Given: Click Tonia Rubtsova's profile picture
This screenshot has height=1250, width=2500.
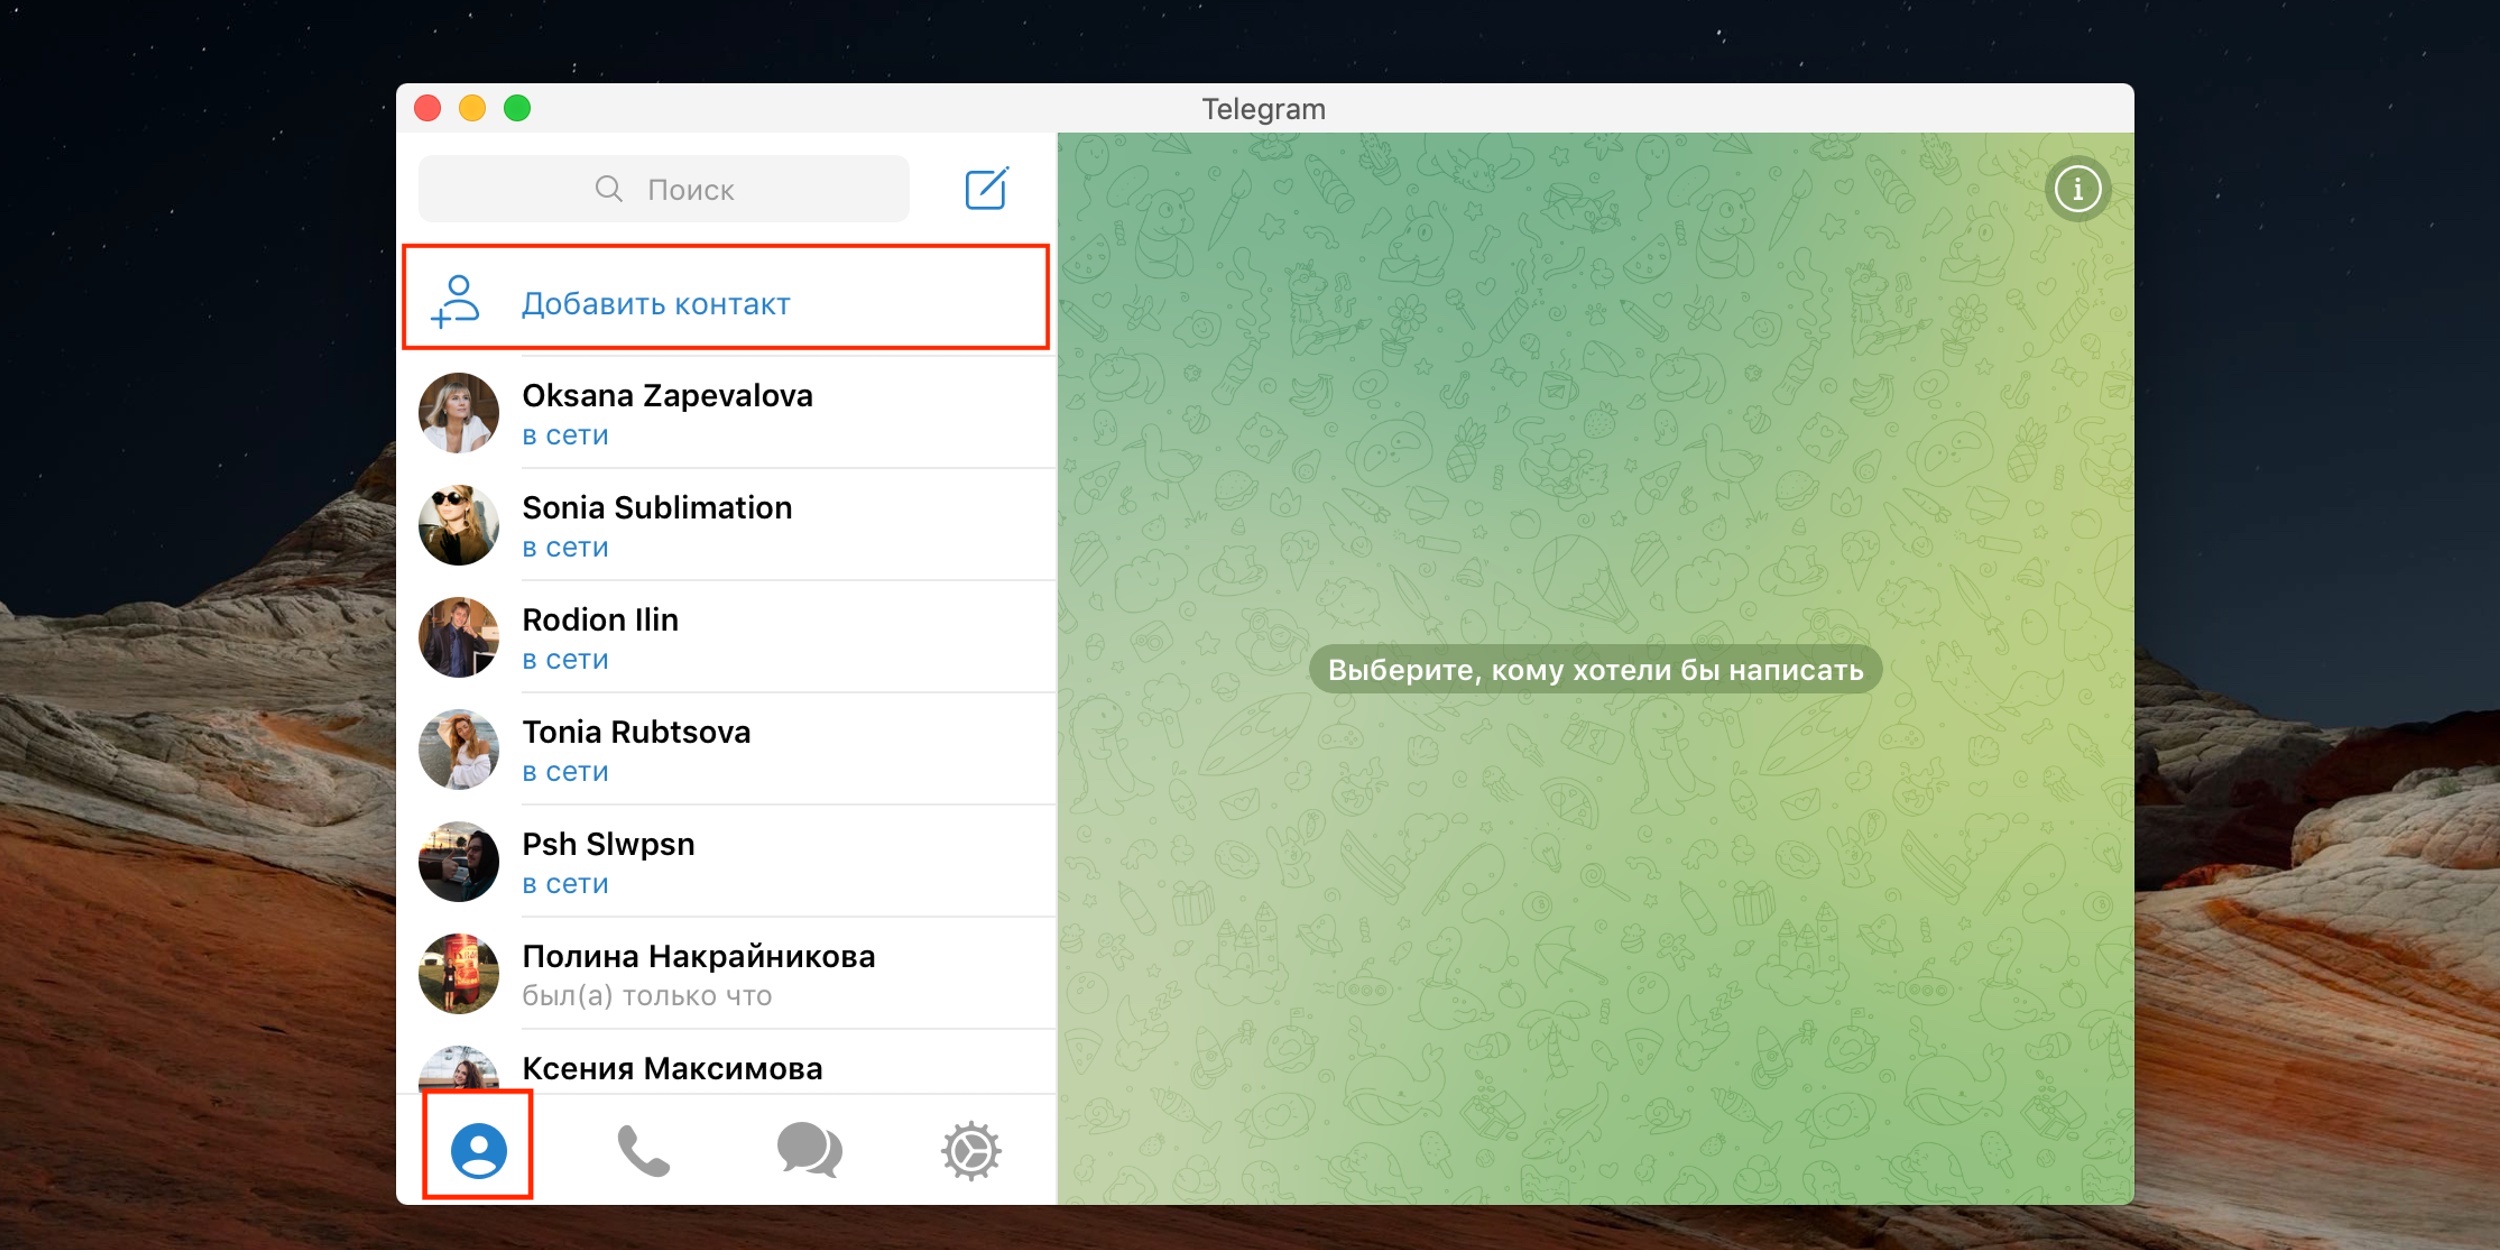Looking at the screenshot, I should pyautogui.click(x=459, y=749).
